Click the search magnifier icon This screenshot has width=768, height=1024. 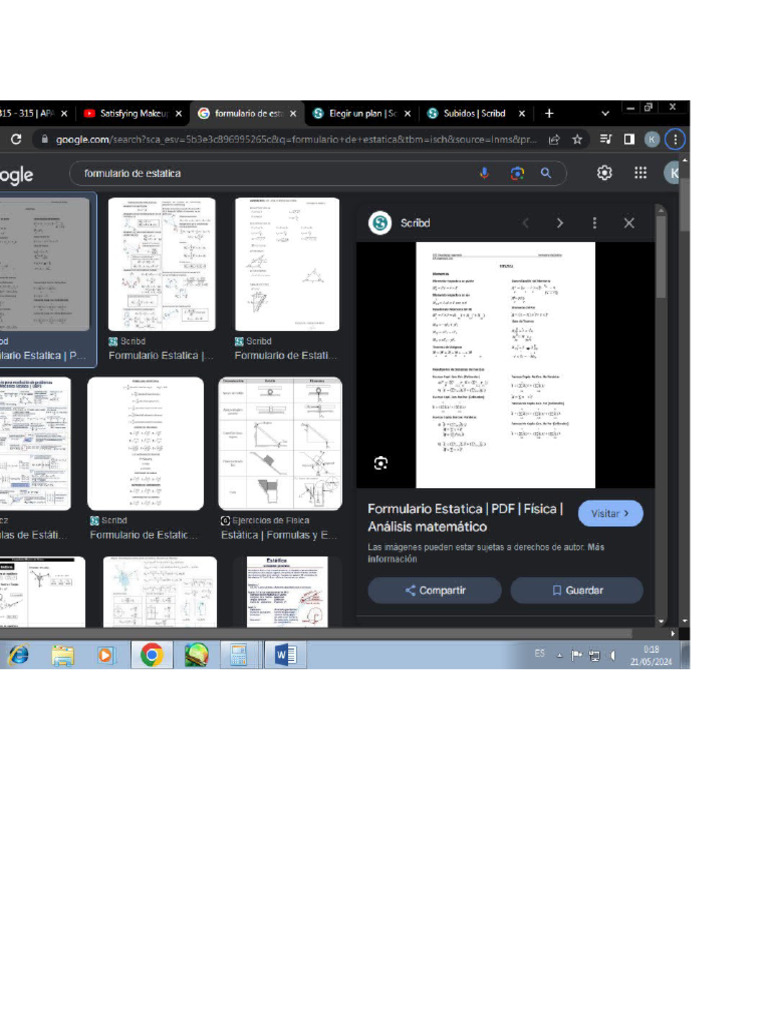(546, 173)
